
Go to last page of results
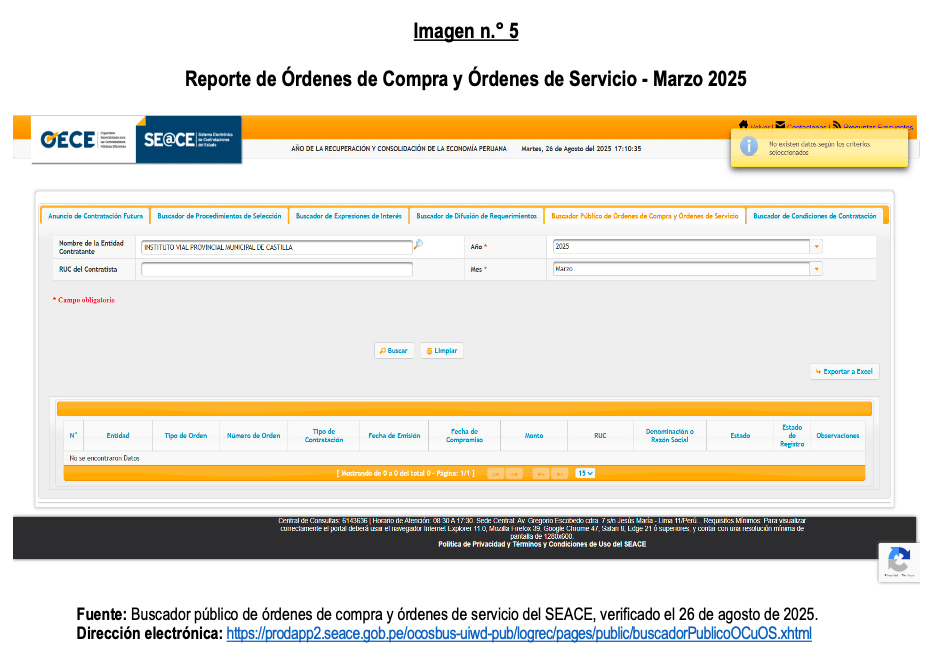click(x=560, y=473)
